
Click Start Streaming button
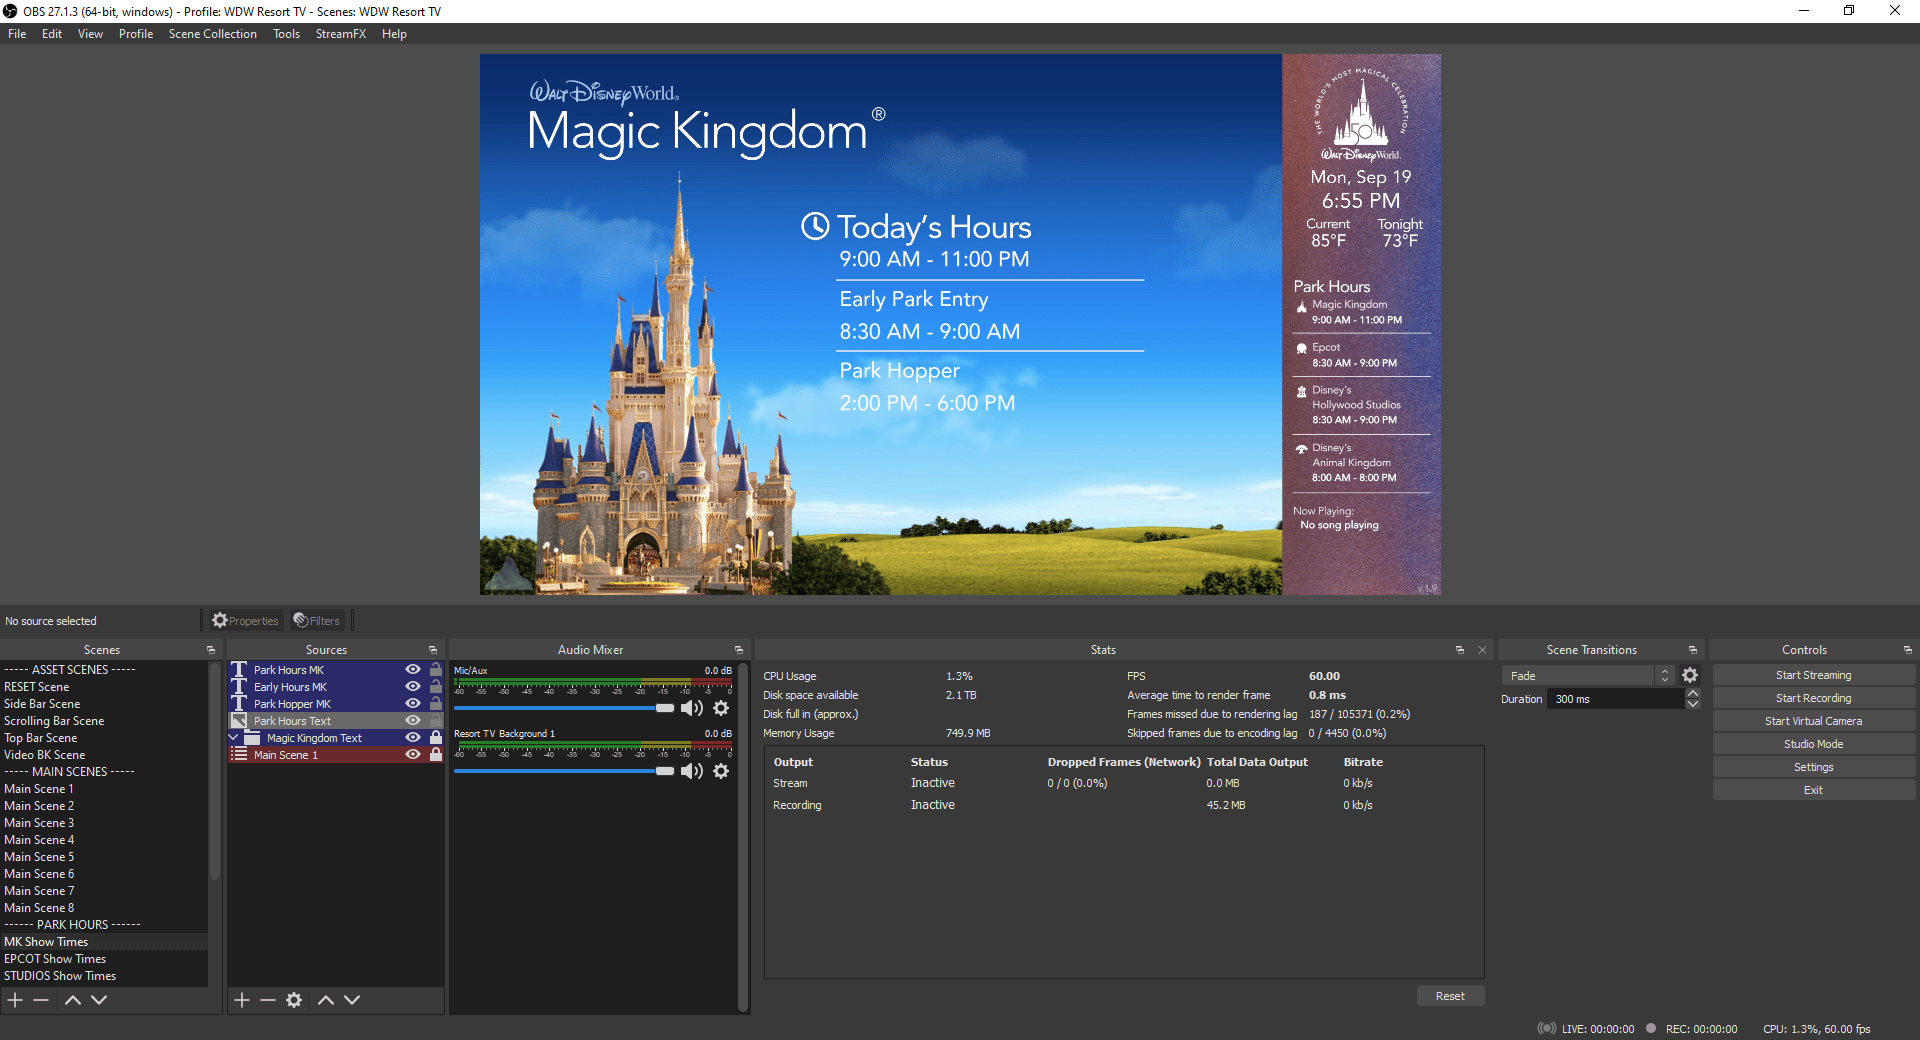coord(1813,675)
